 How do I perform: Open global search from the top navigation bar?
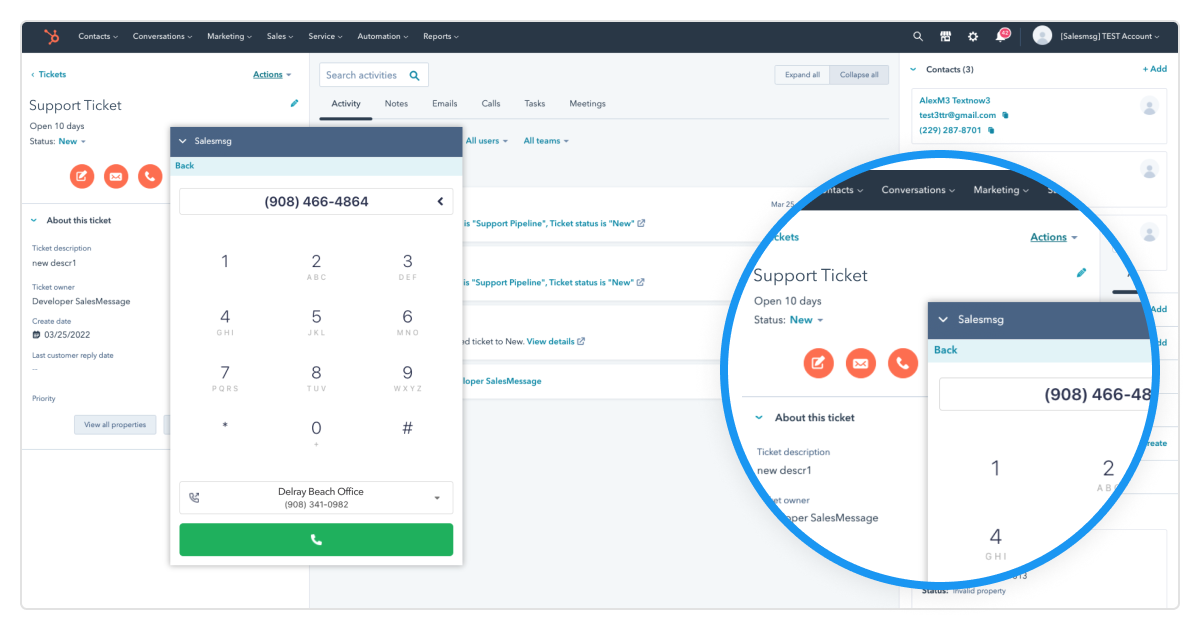pyautogui.click(x=918, y=37)
